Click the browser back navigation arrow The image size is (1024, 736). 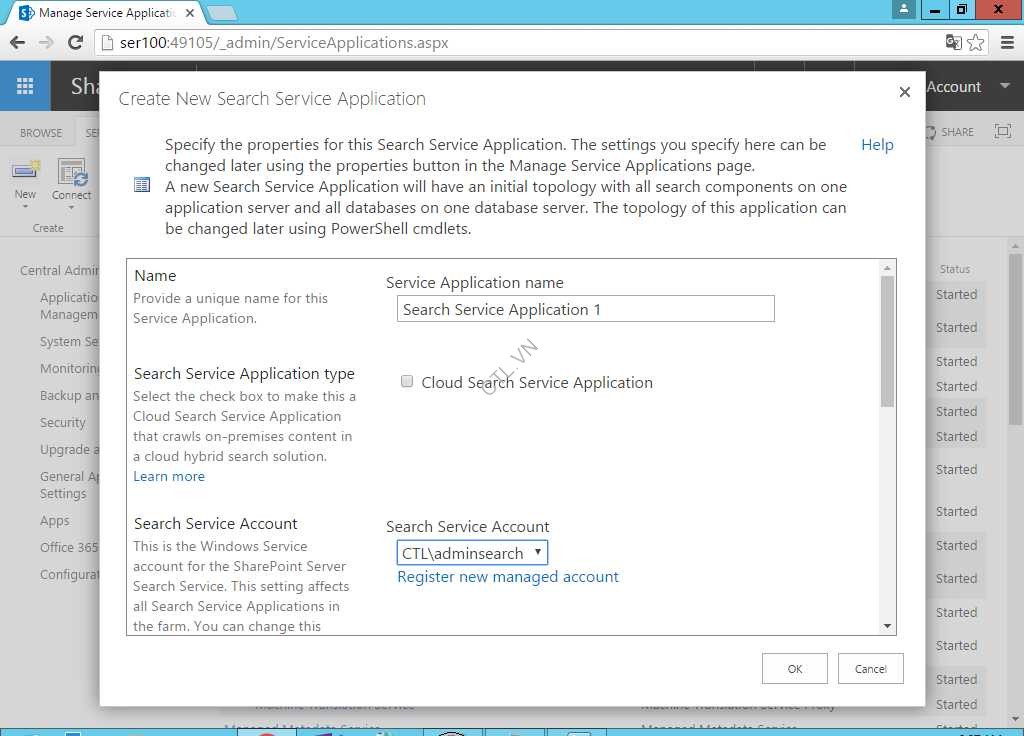click(x=17, y=42)
